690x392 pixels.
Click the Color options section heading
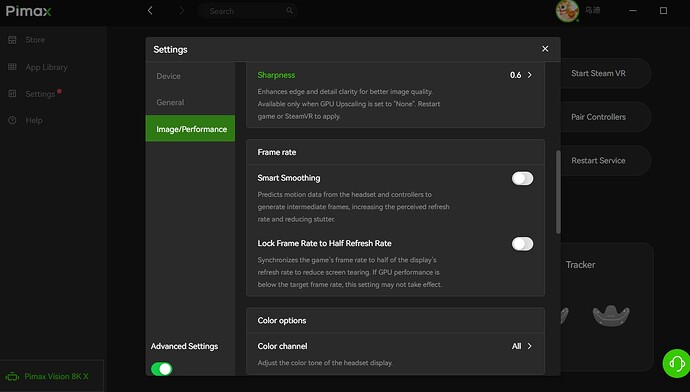pos(282,321)
